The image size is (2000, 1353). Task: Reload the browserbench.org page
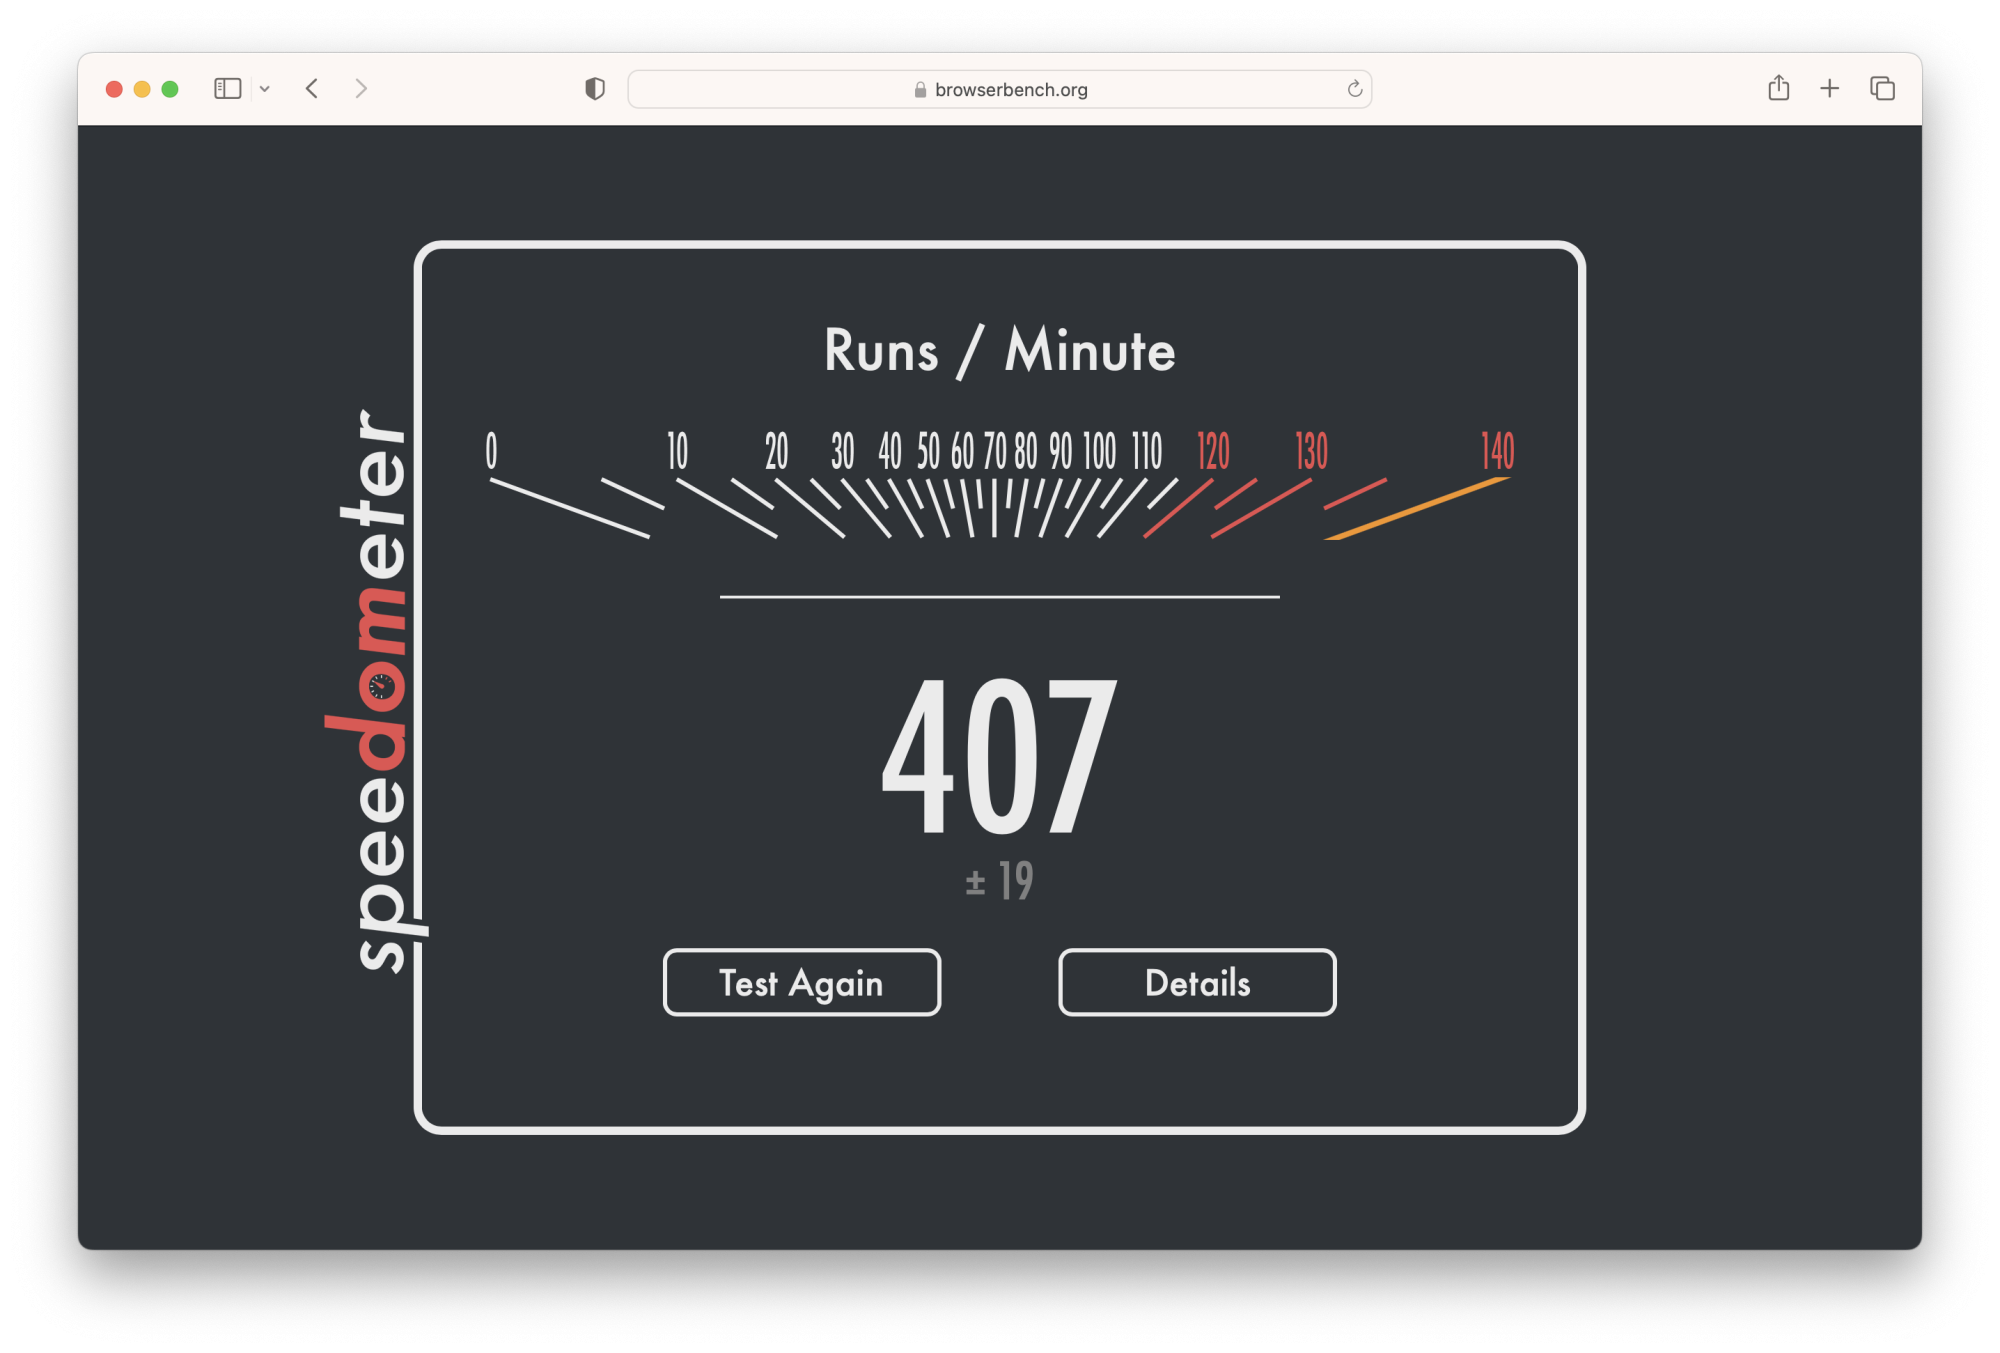click(1354, 89)
